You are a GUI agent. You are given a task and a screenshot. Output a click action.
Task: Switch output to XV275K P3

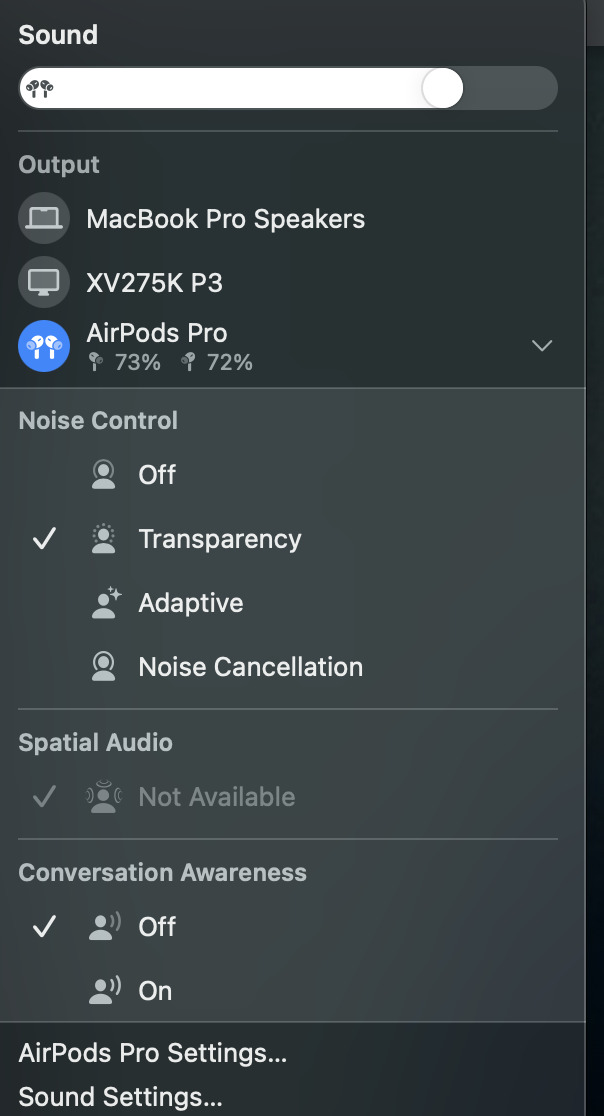pyautogui.click(x=155, y=283)
